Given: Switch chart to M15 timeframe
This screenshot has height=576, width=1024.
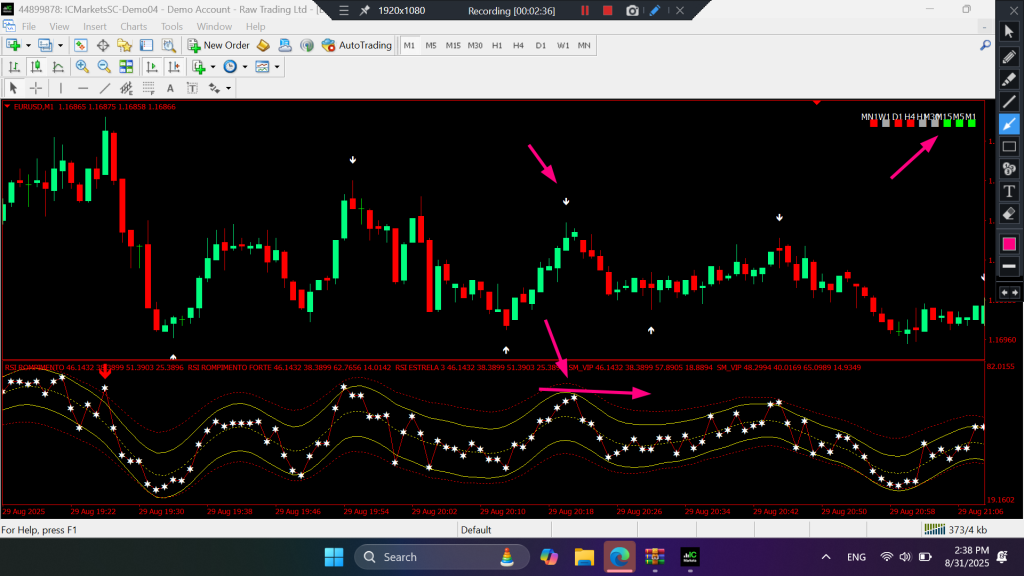Looking at the screenshot, I should pyautogui.click(x=453, y=45).
